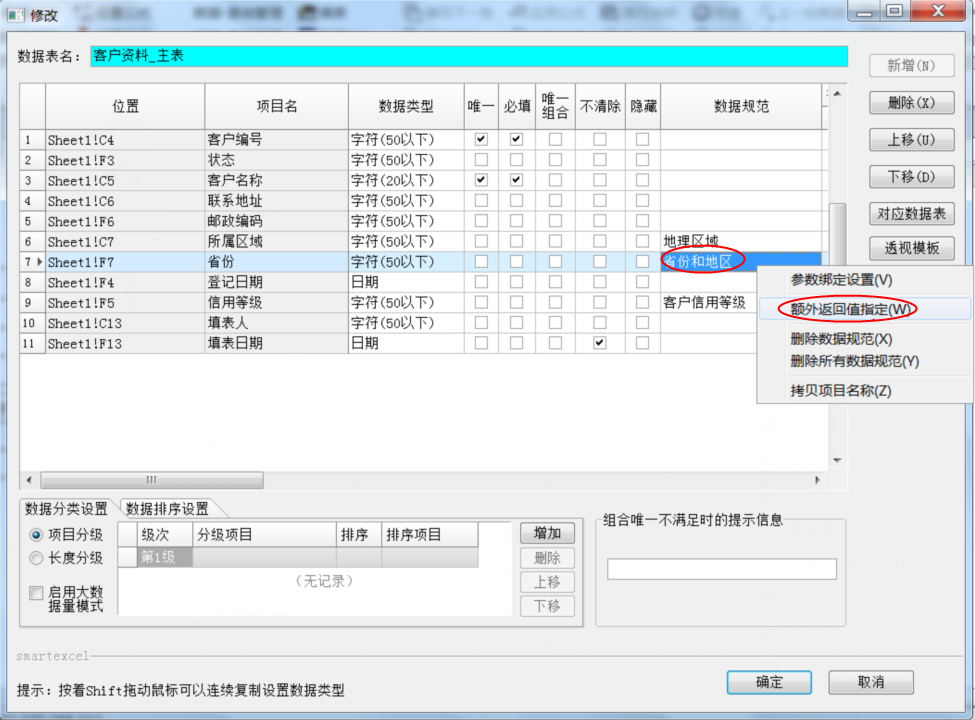The width and height of the screenshot is (975, 720).
Task: Confirm with the 确定 button
Action: pyautogui.click(x=769, y=682)
